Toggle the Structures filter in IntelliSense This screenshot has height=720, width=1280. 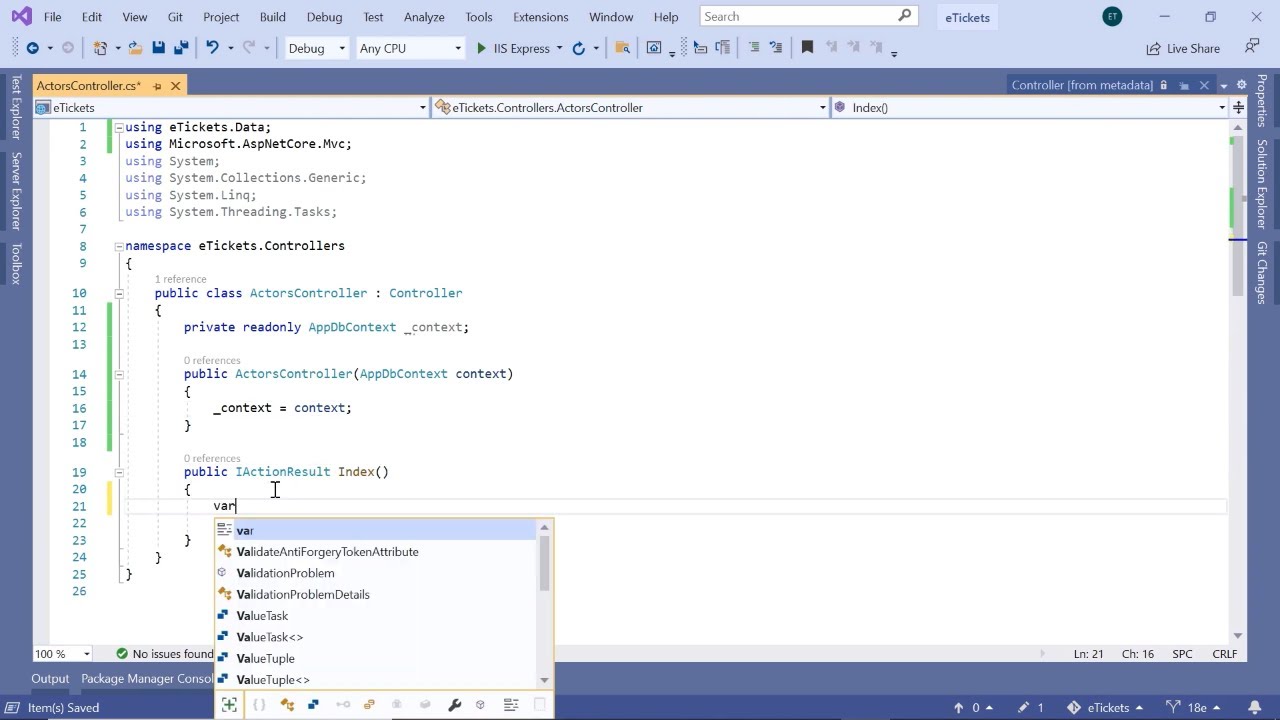pyautogui.click(x=313, y=705)
